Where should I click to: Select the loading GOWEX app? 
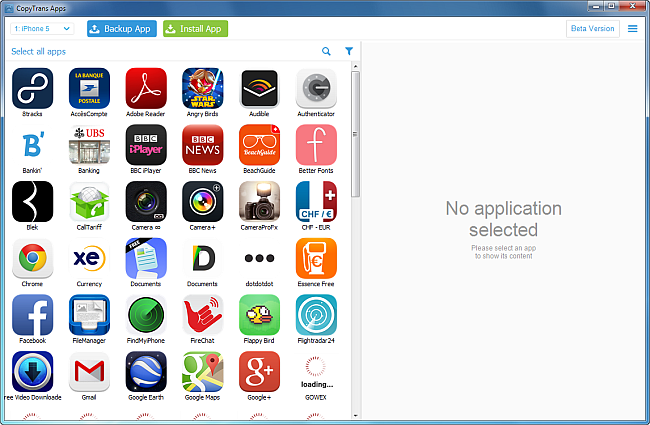coord(316,372)
